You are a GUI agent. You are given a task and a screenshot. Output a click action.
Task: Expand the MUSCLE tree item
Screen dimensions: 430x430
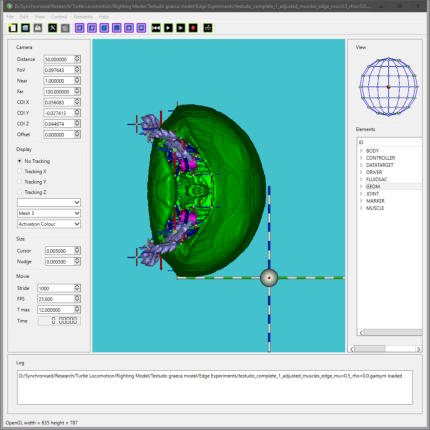361,208
